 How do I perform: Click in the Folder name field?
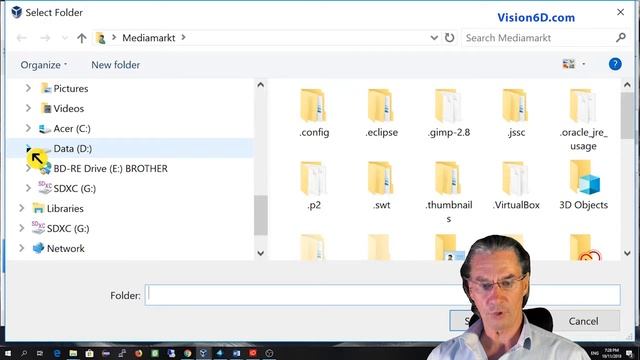click(382, 295)
